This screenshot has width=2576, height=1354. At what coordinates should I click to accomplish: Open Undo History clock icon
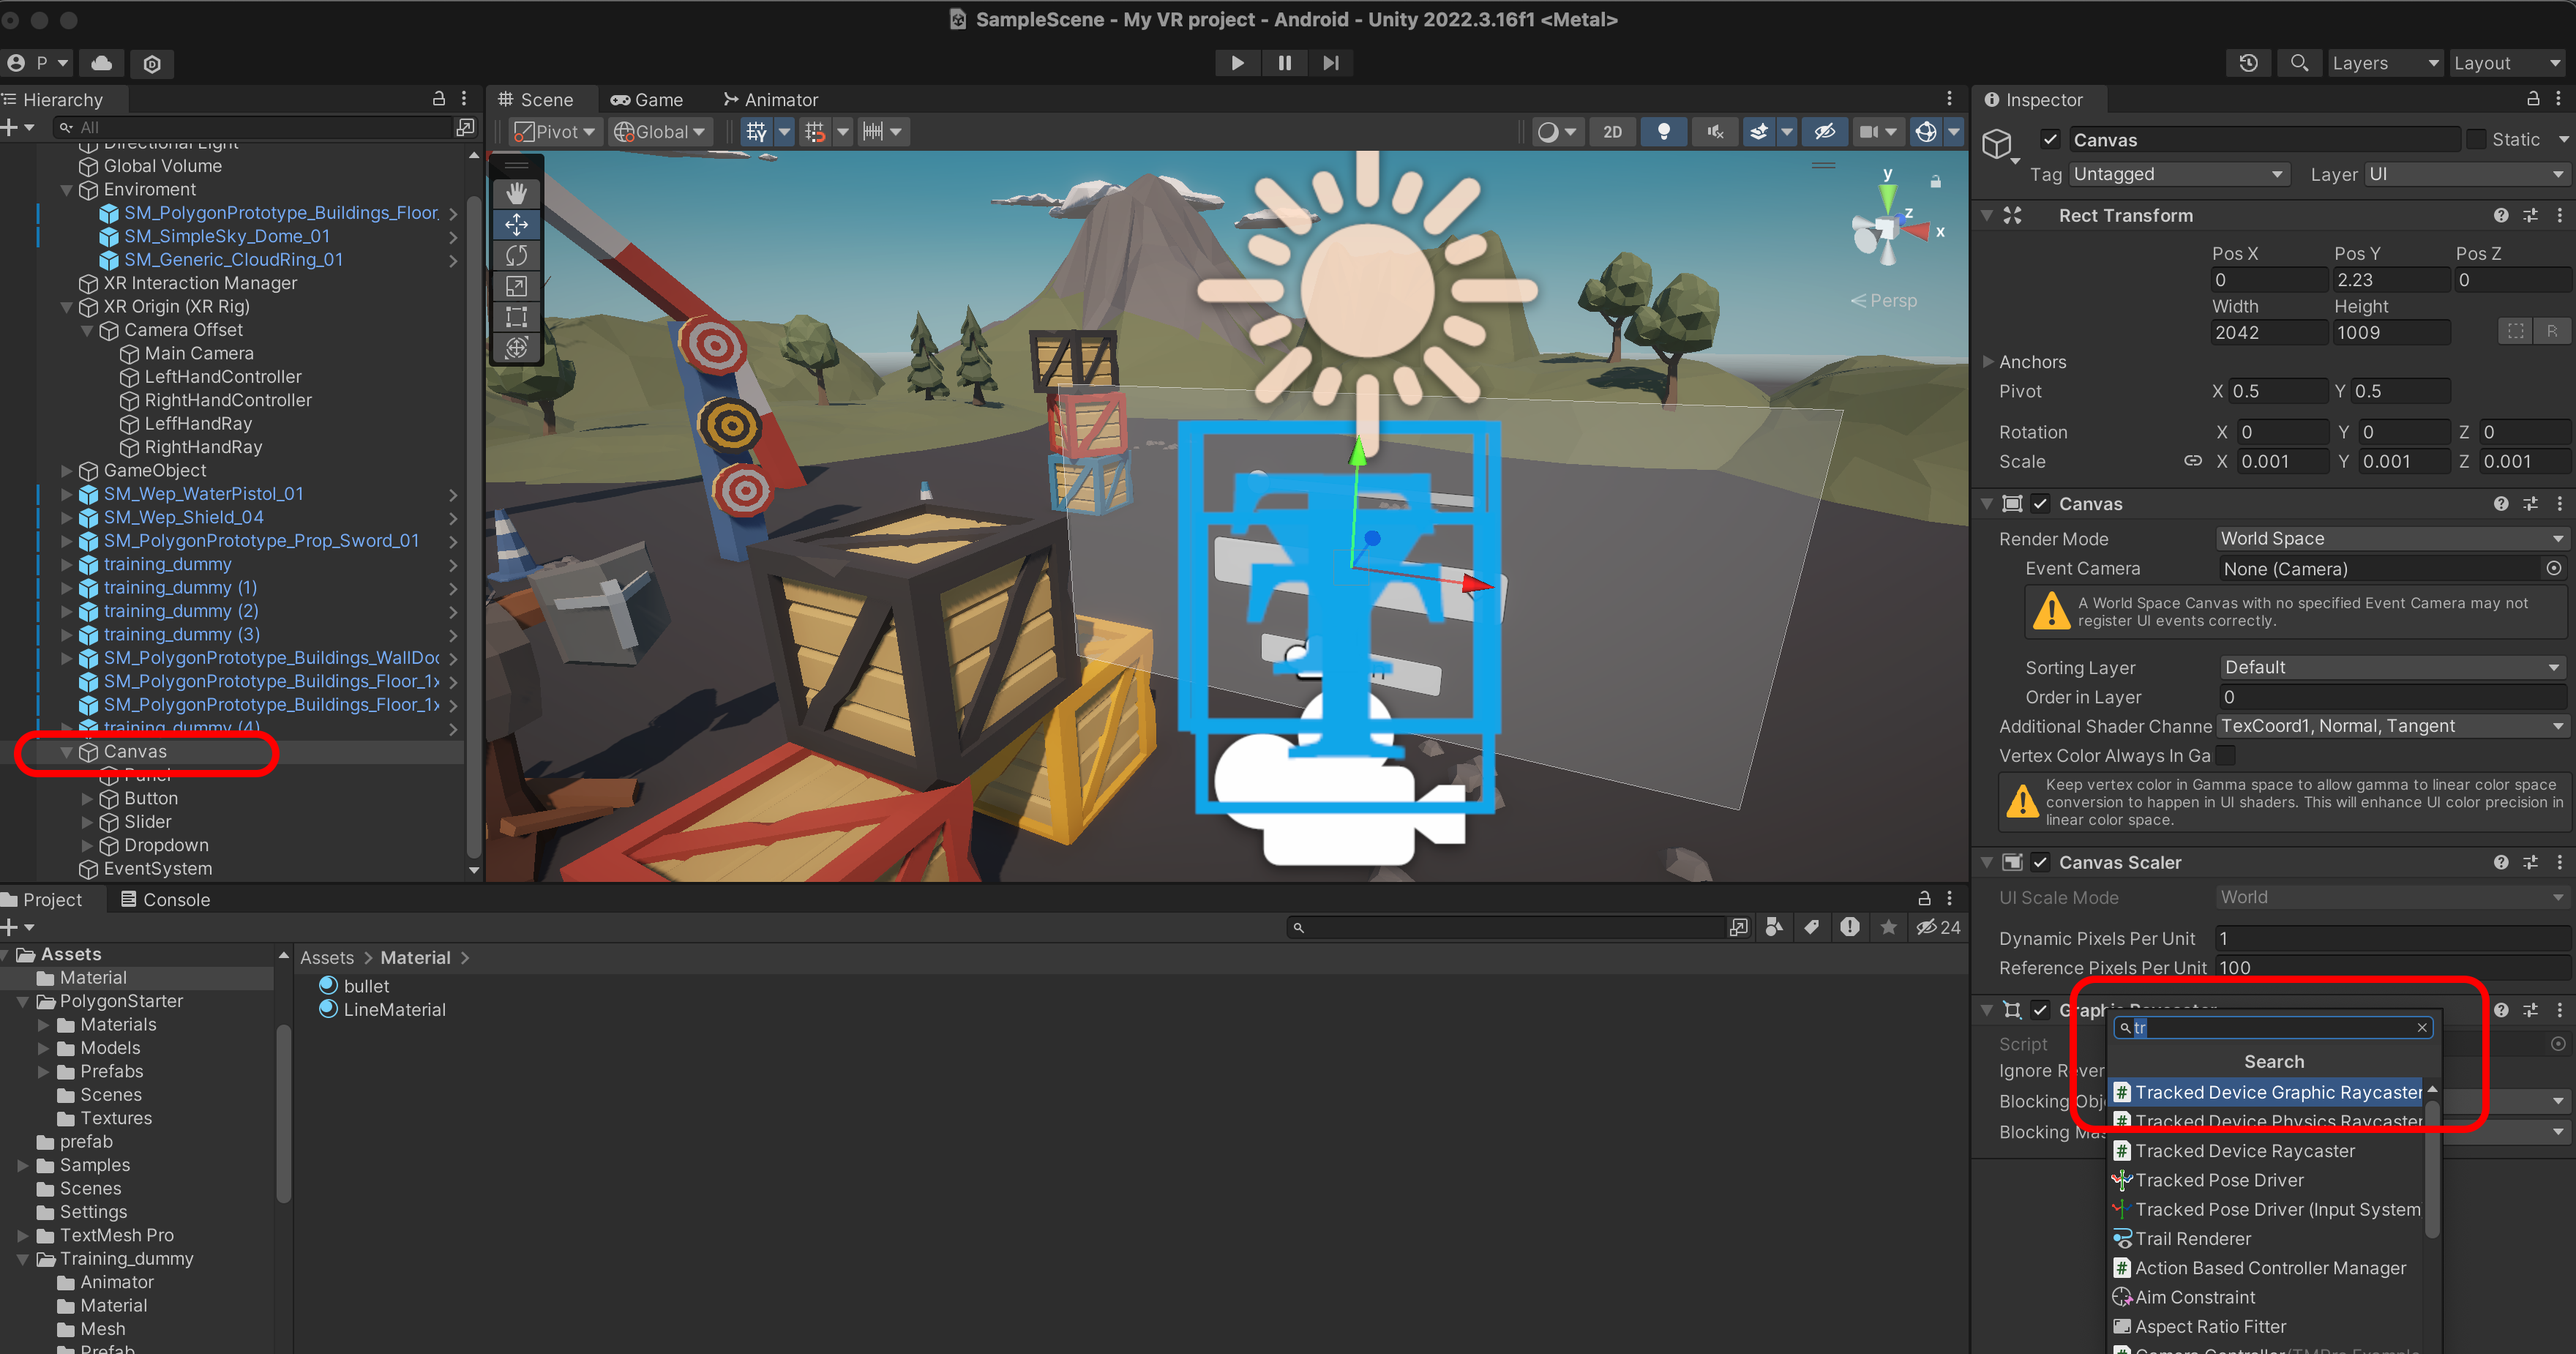tap(2248, 63)
